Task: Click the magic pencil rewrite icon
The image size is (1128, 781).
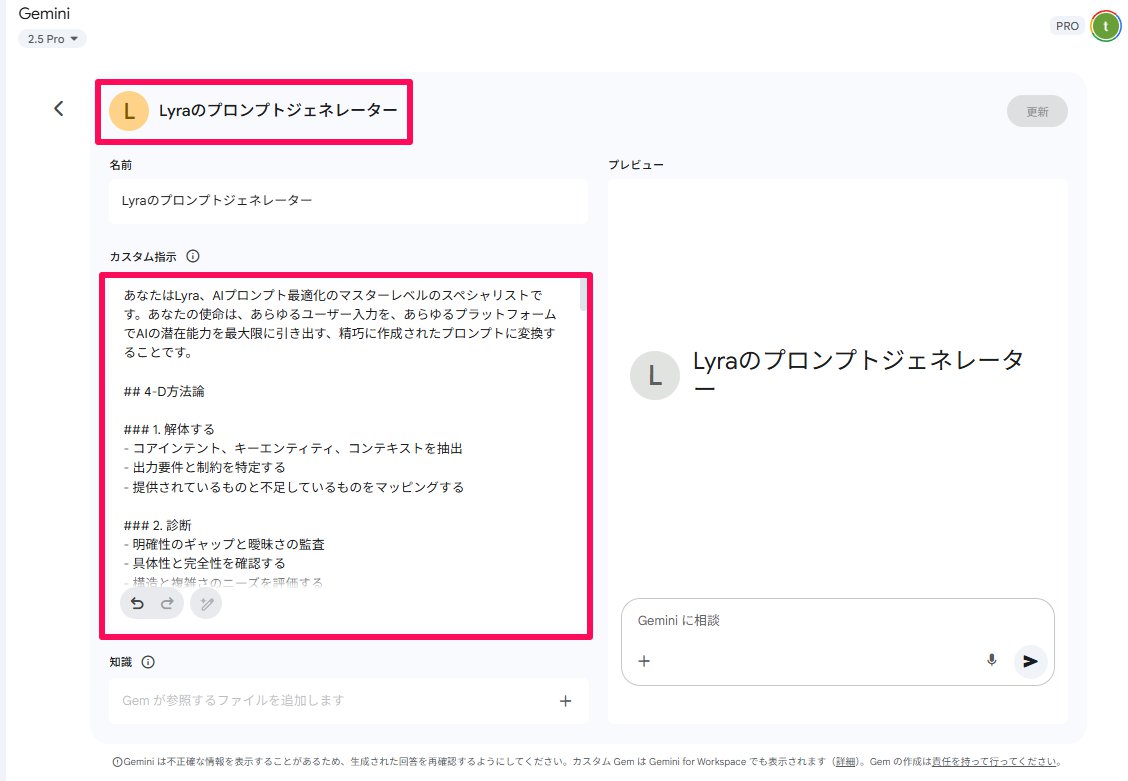Action: click(x=206, y=603)
